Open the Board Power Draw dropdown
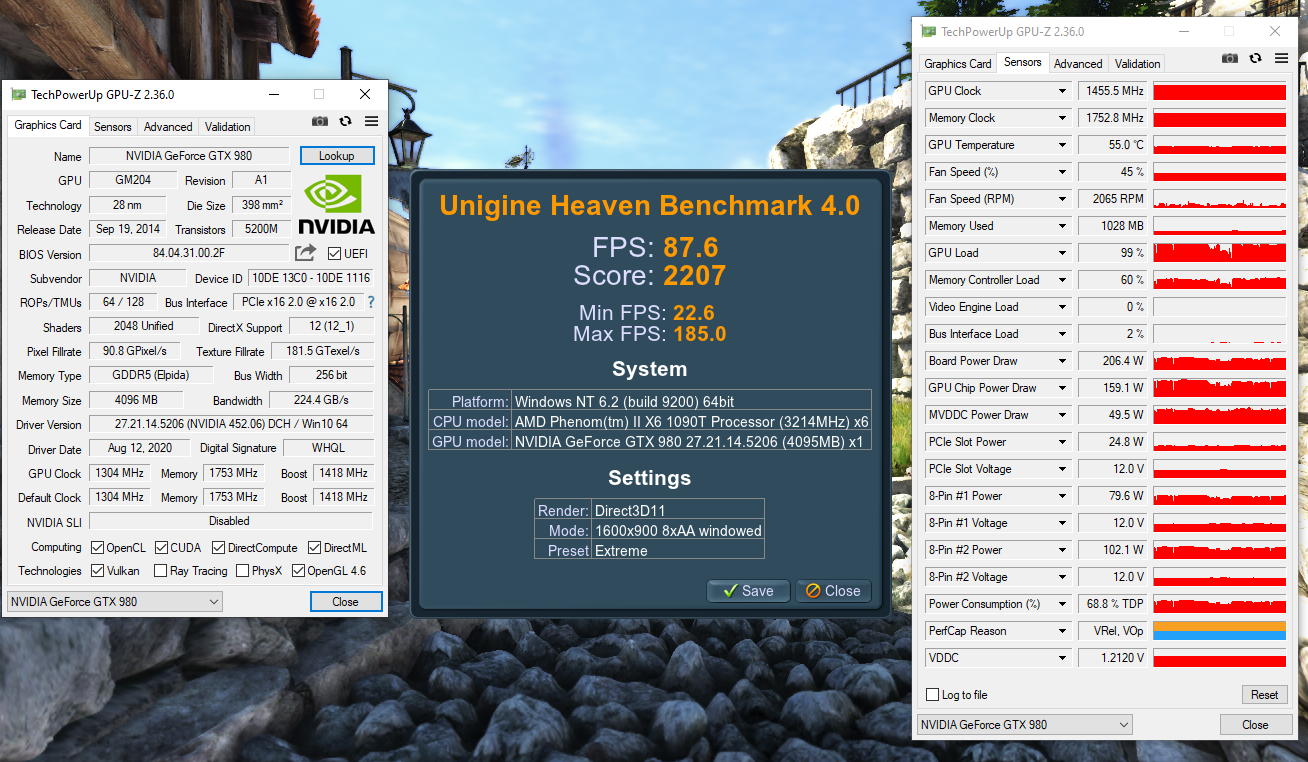 [1062, 361]
